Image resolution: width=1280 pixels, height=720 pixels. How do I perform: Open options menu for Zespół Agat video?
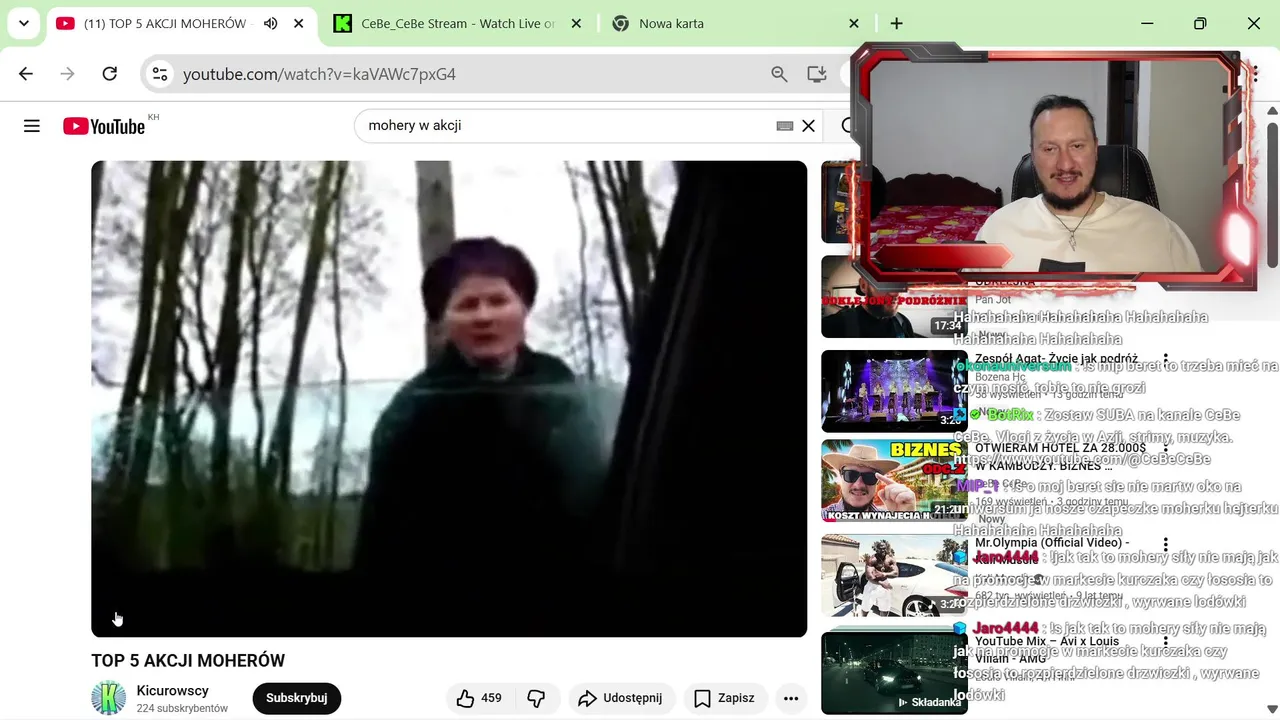(1165, 359)
